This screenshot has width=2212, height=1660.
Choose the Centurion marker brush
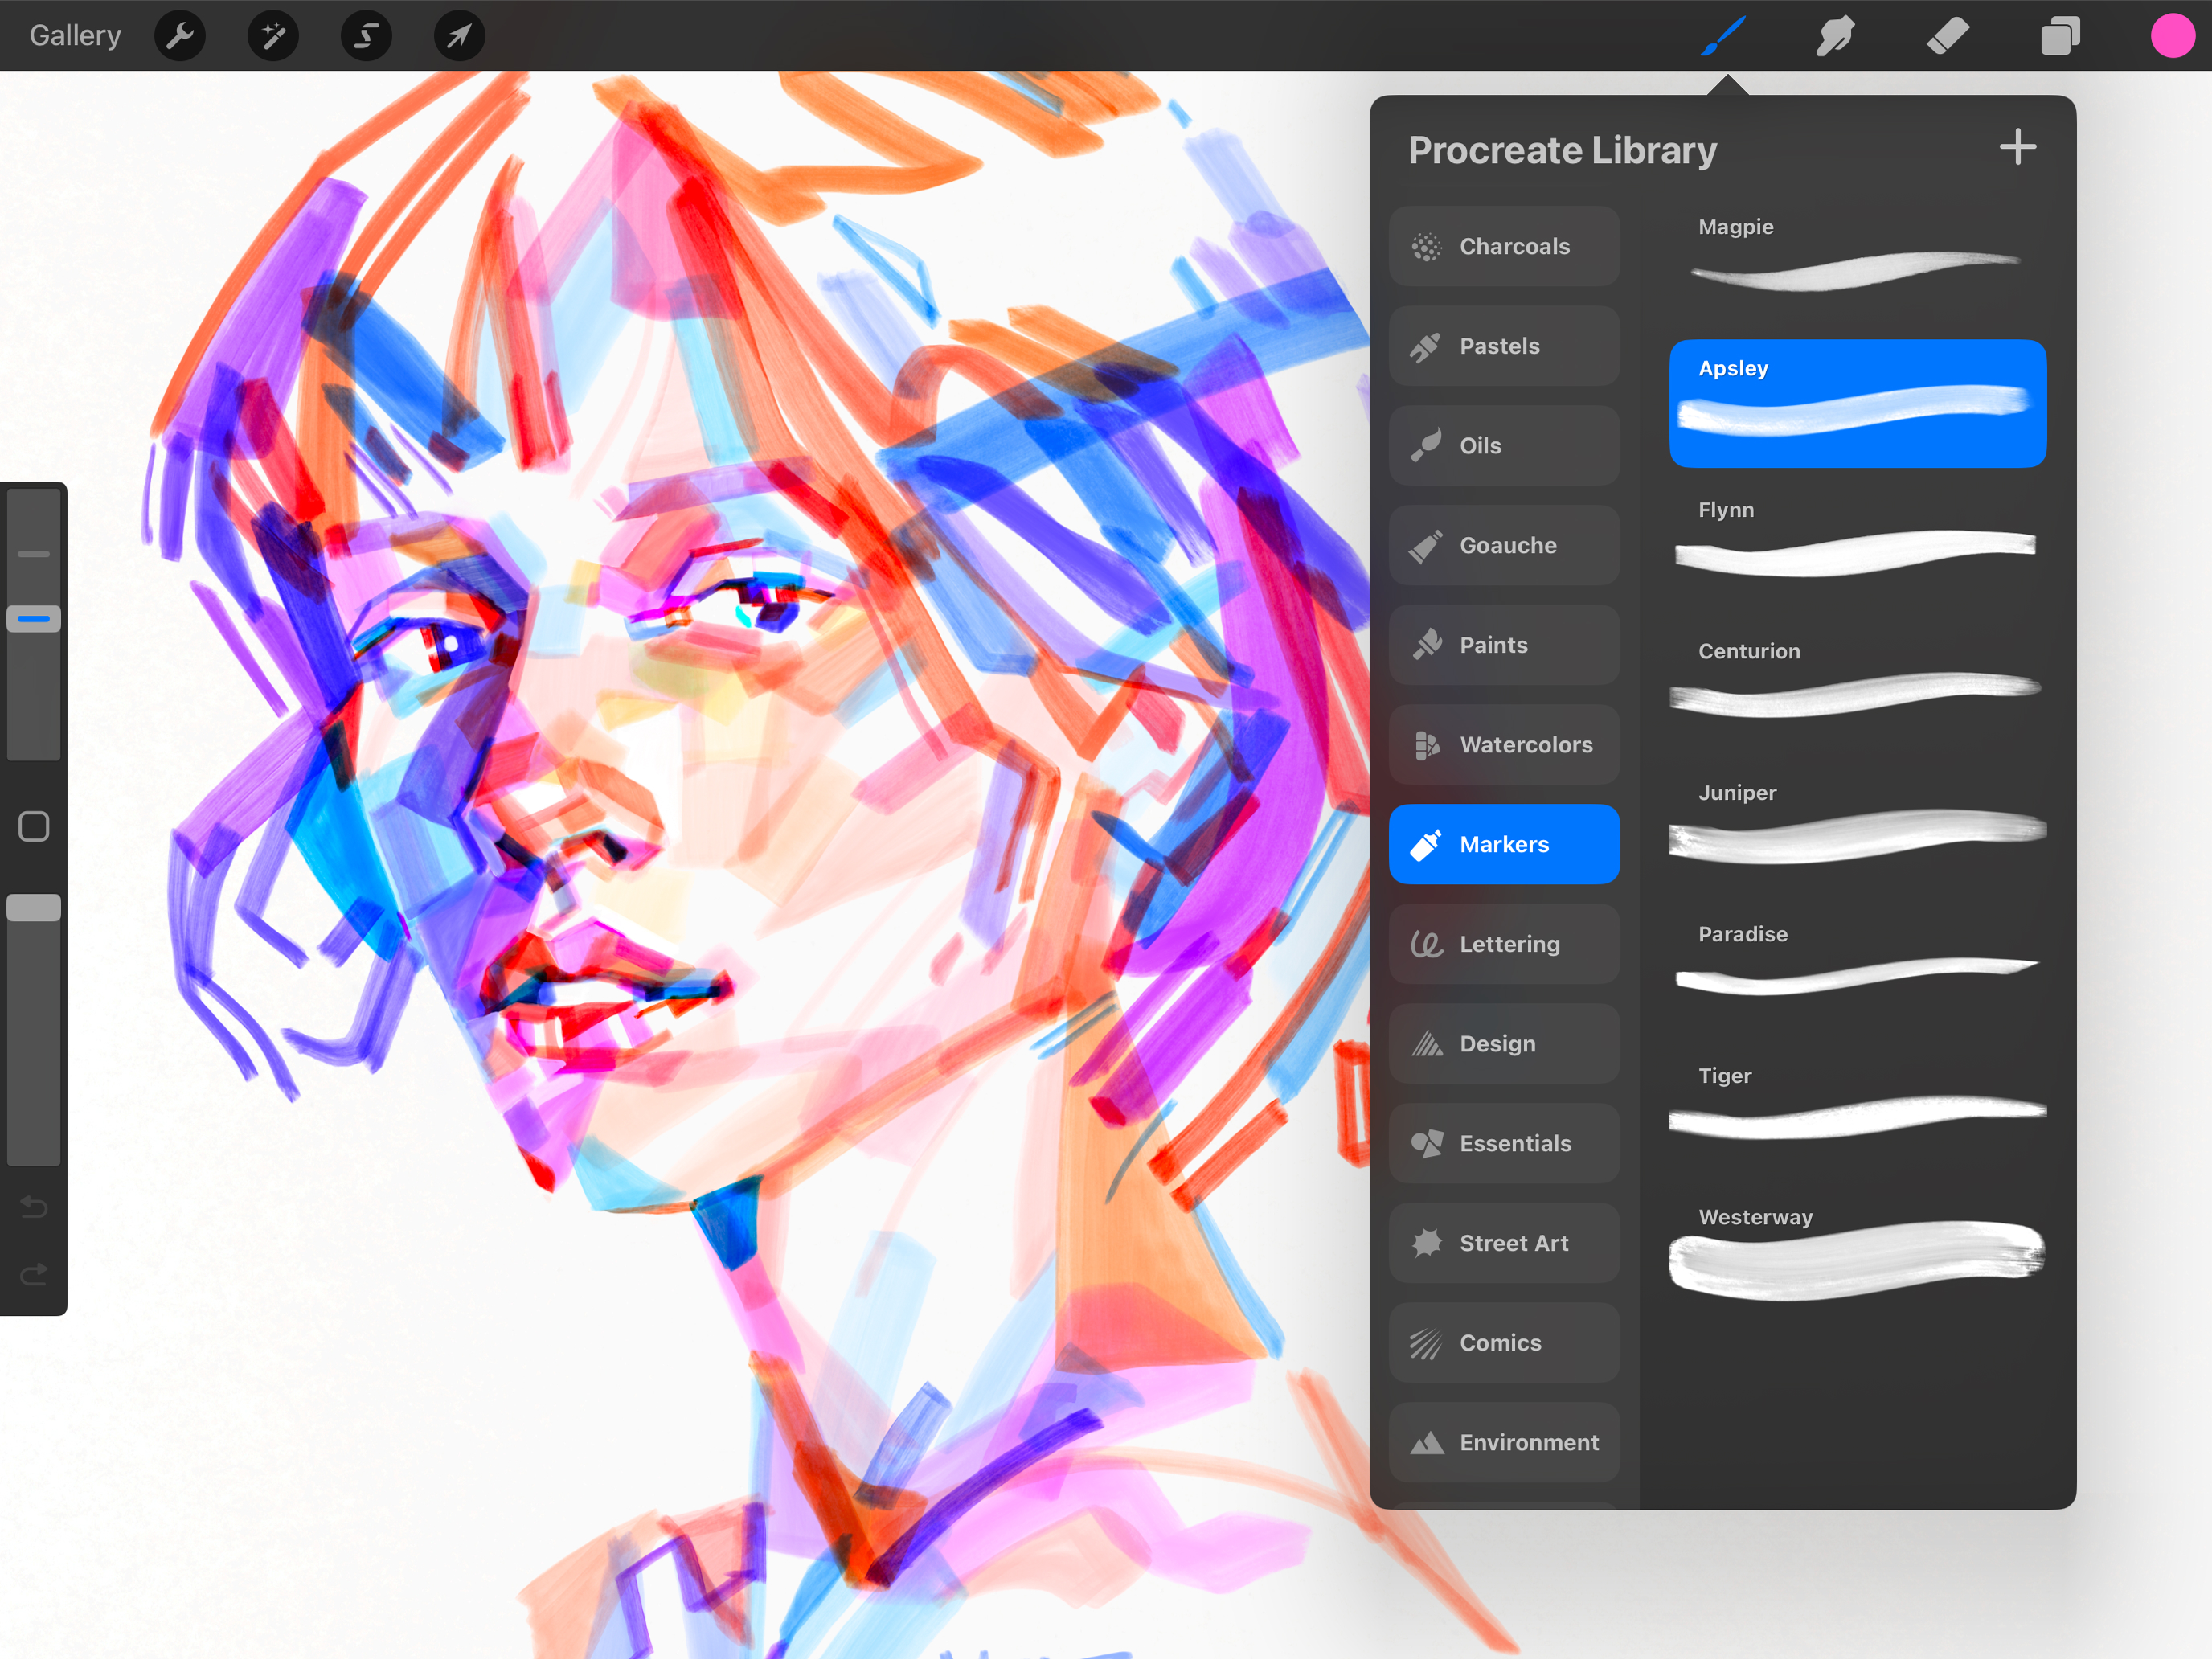coord(1858,687)
